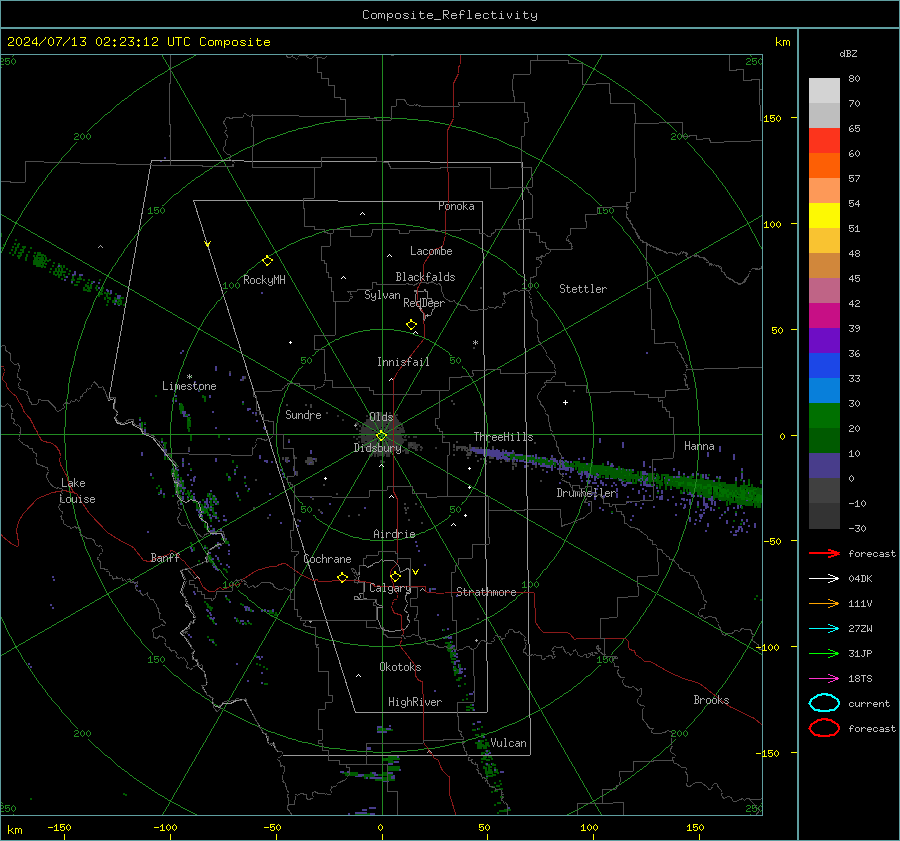
Task: Click the yellow radar-center diamond at Olds
Action: point(382,436)
